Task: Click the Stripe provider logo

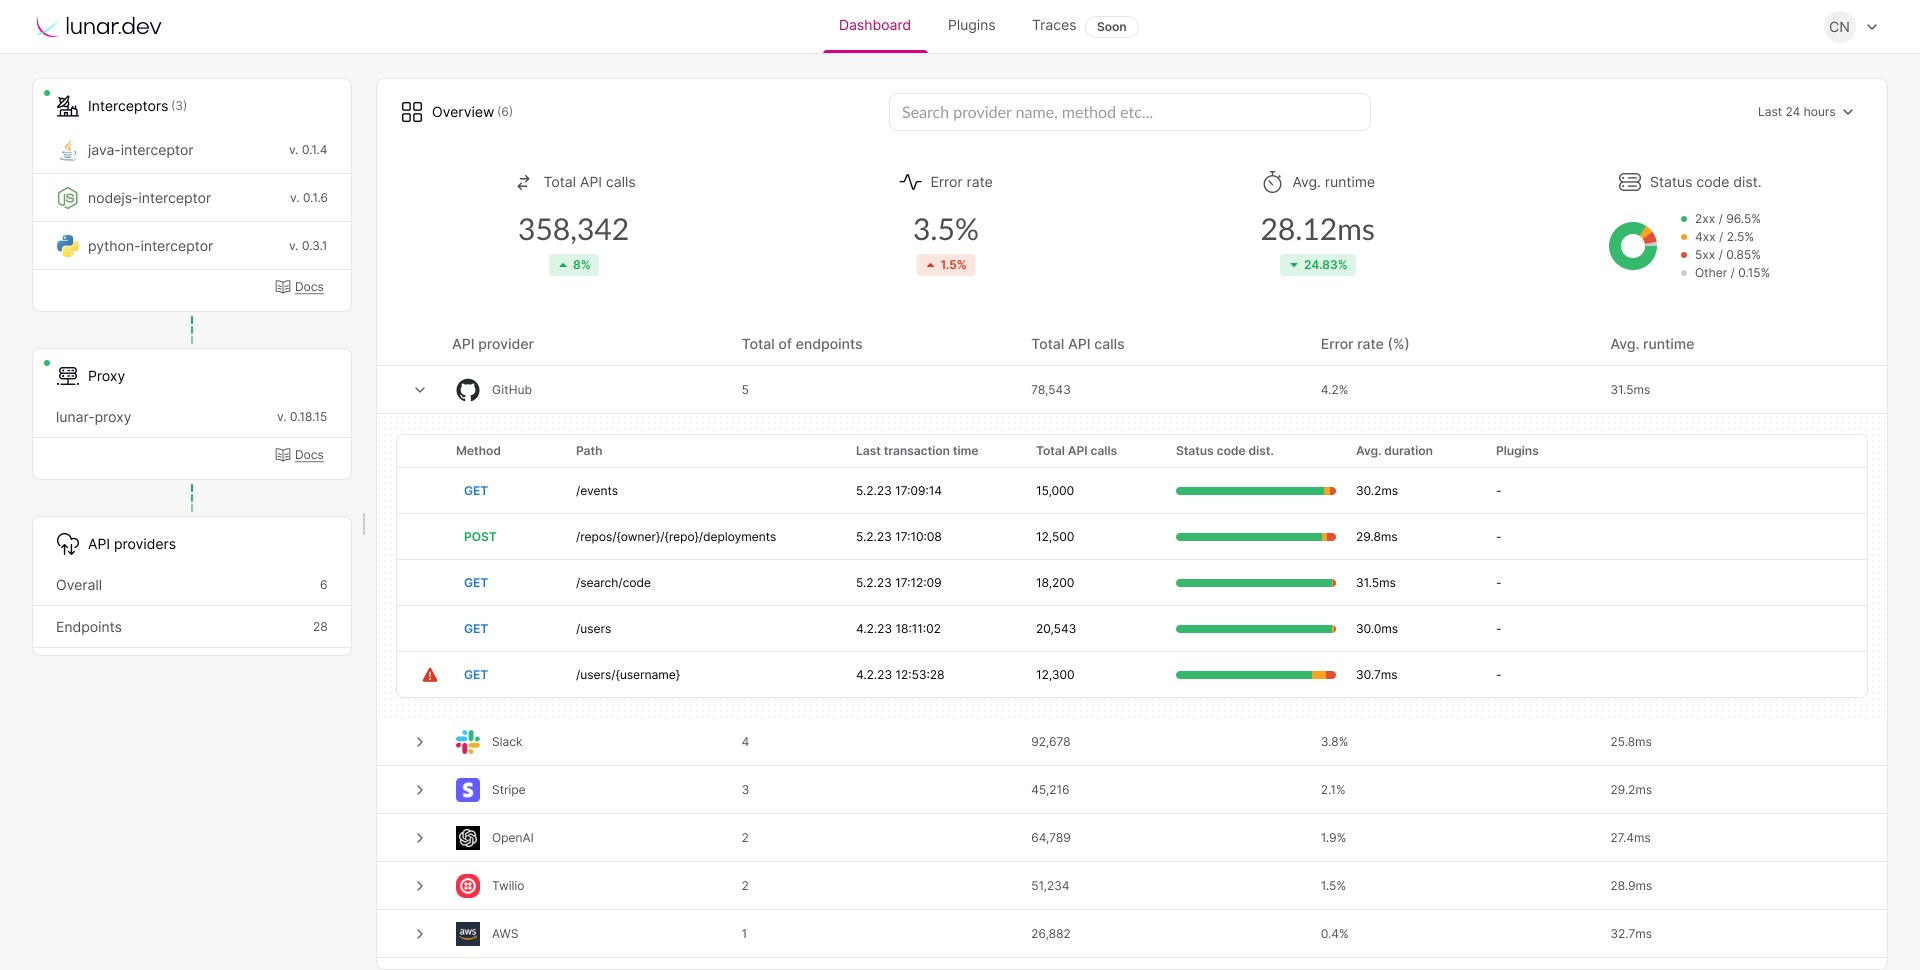Action: point(467,790)
